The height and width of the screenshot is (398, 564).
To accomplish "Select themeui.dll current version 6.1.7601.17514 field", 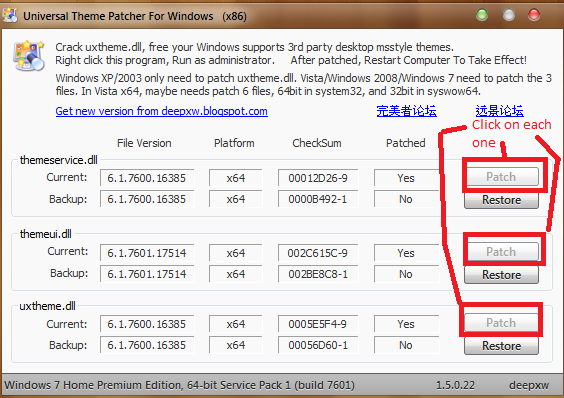I will click(147, 253).
